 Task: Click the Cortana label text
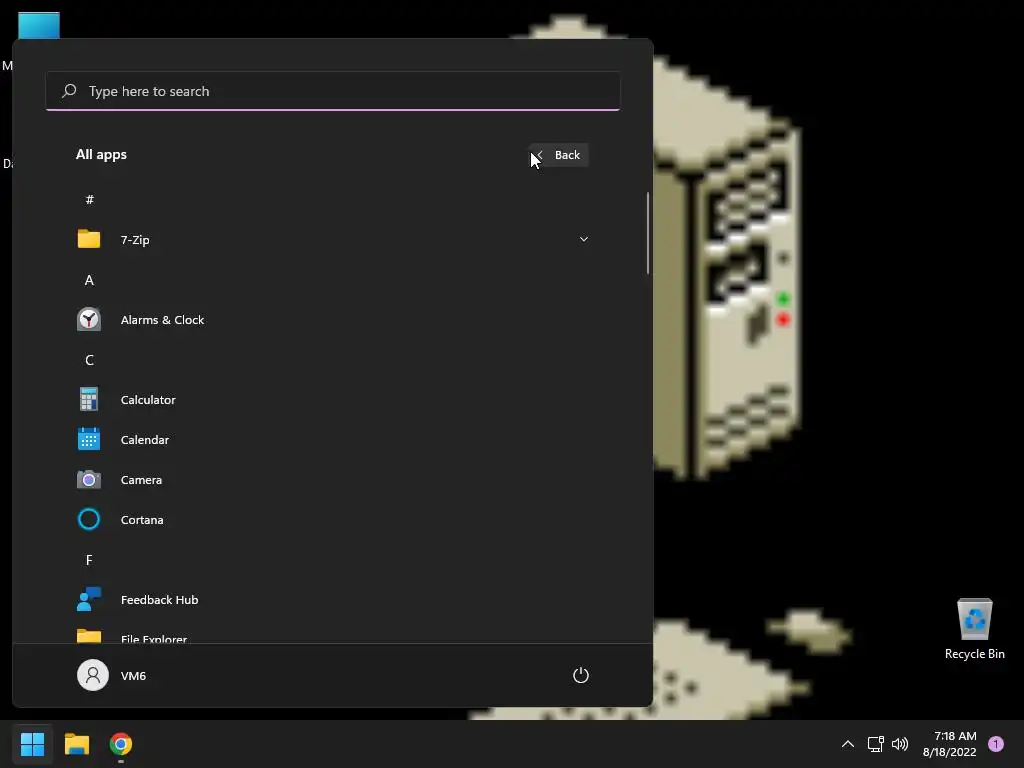point(142,520)
